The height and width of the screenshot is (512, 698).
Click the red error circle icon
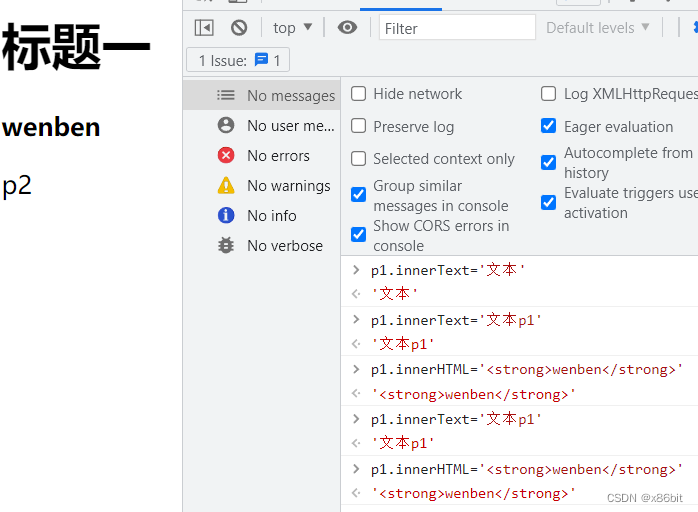[x=226, y=155]
